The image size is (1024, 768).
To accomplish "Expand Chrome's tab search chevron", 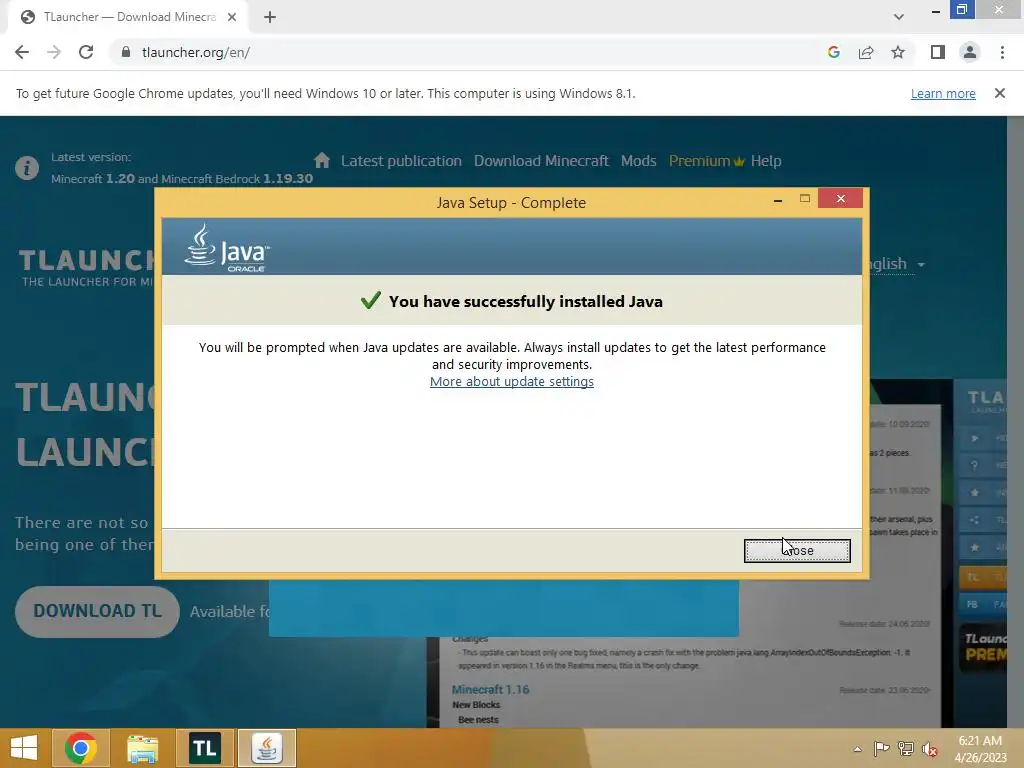I will 899,17.
